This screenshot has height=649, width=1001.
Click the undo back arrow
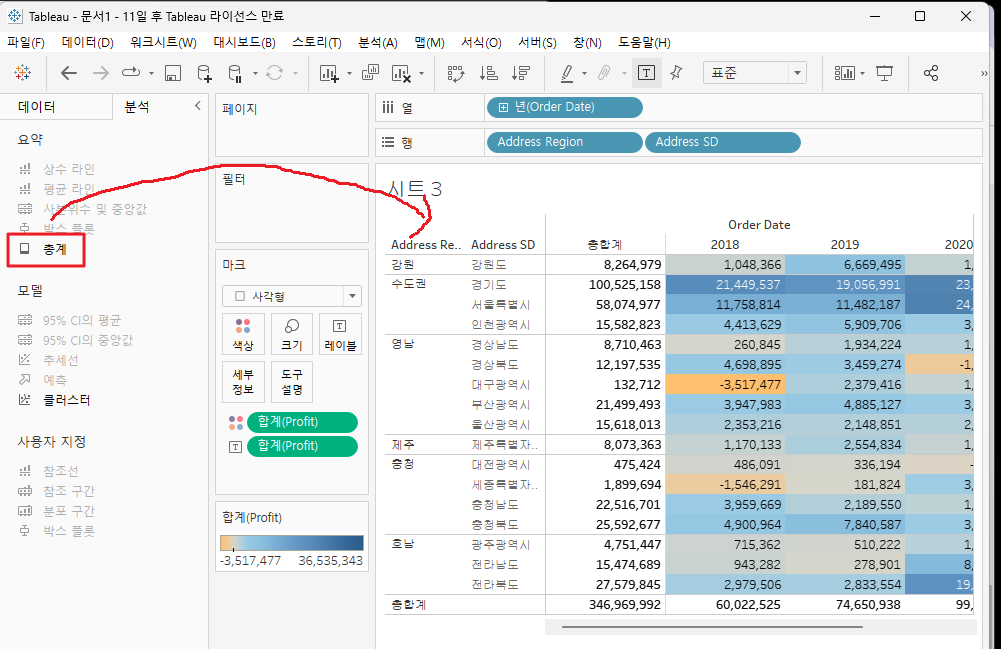point(69,73)
